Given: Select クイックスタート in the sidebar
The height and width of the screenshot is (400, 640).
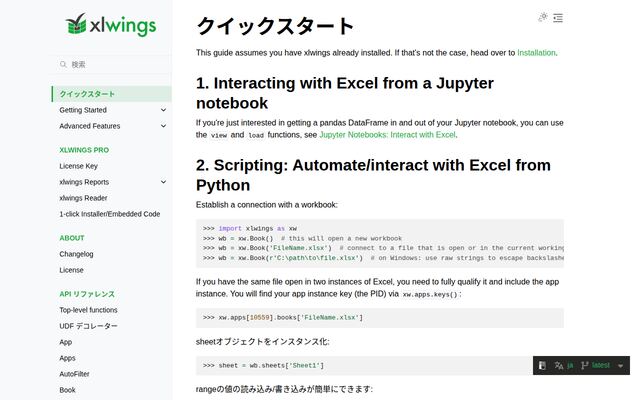Looking at the screenshot, I should [111, 94].
